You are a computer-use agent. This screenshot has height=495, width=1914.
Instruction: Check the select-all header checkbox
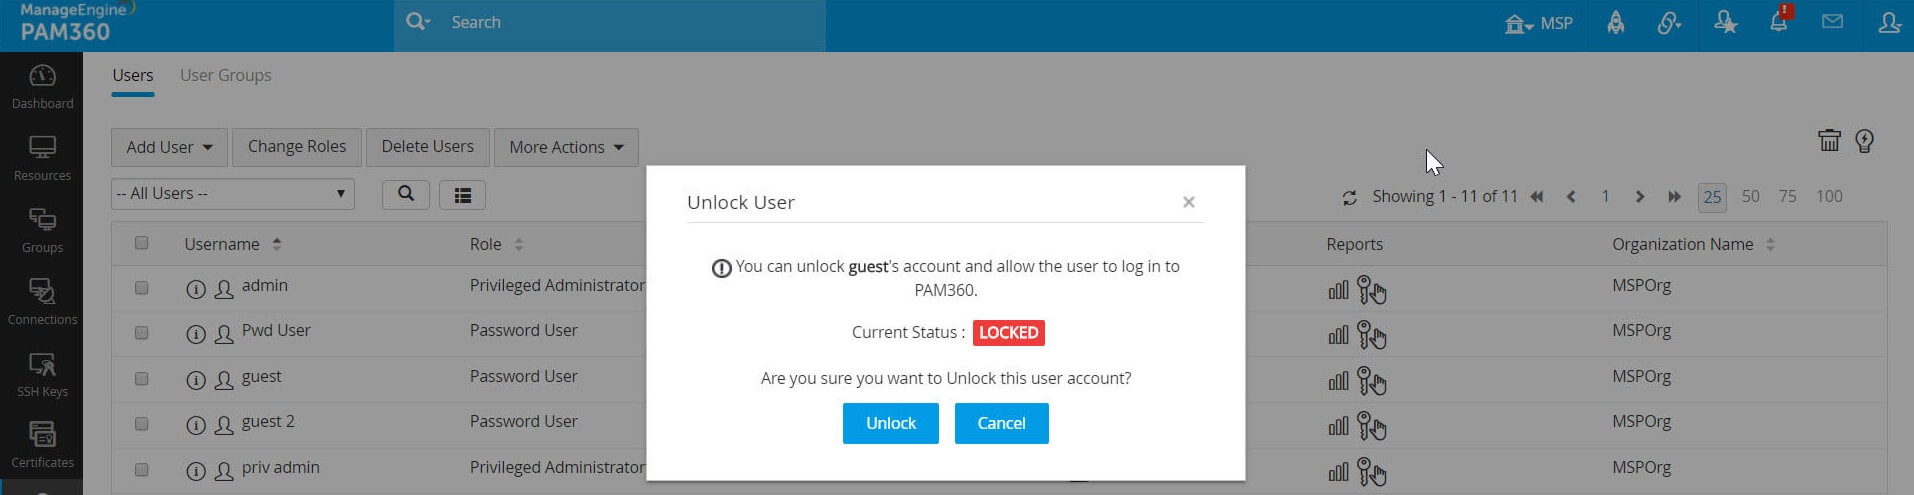point(142,243)
